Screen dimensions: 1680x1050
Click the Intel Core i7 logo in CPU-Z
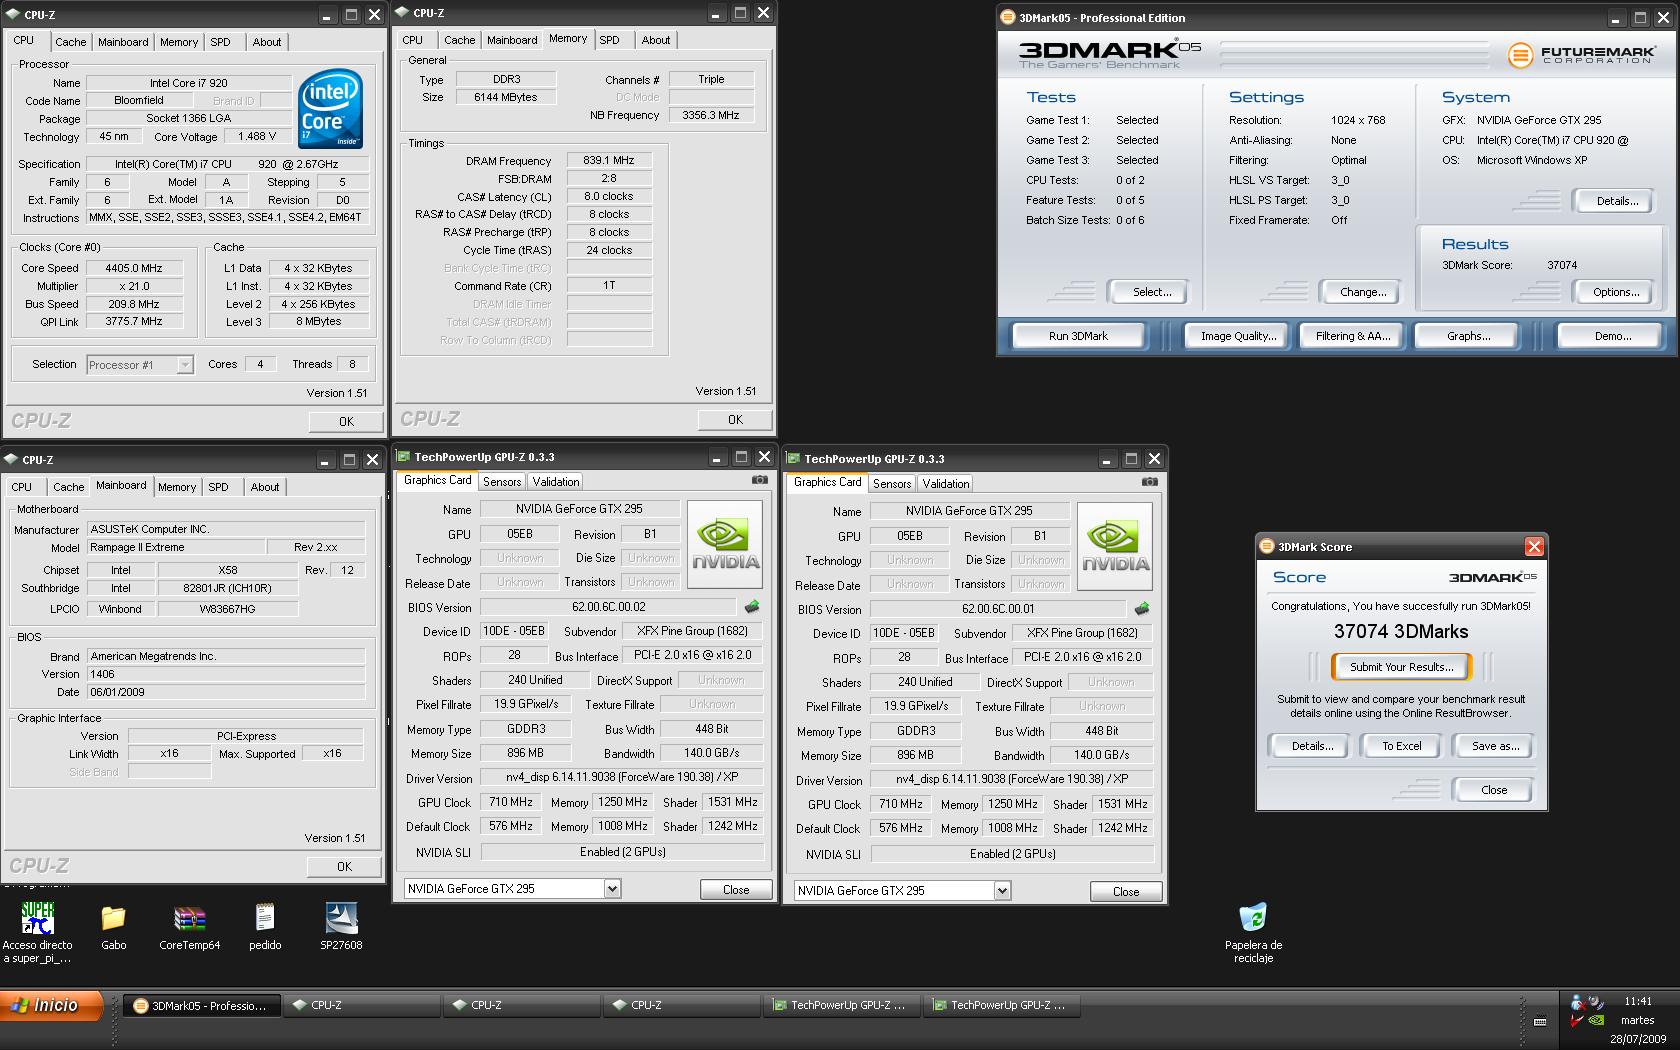coord(330,109)
